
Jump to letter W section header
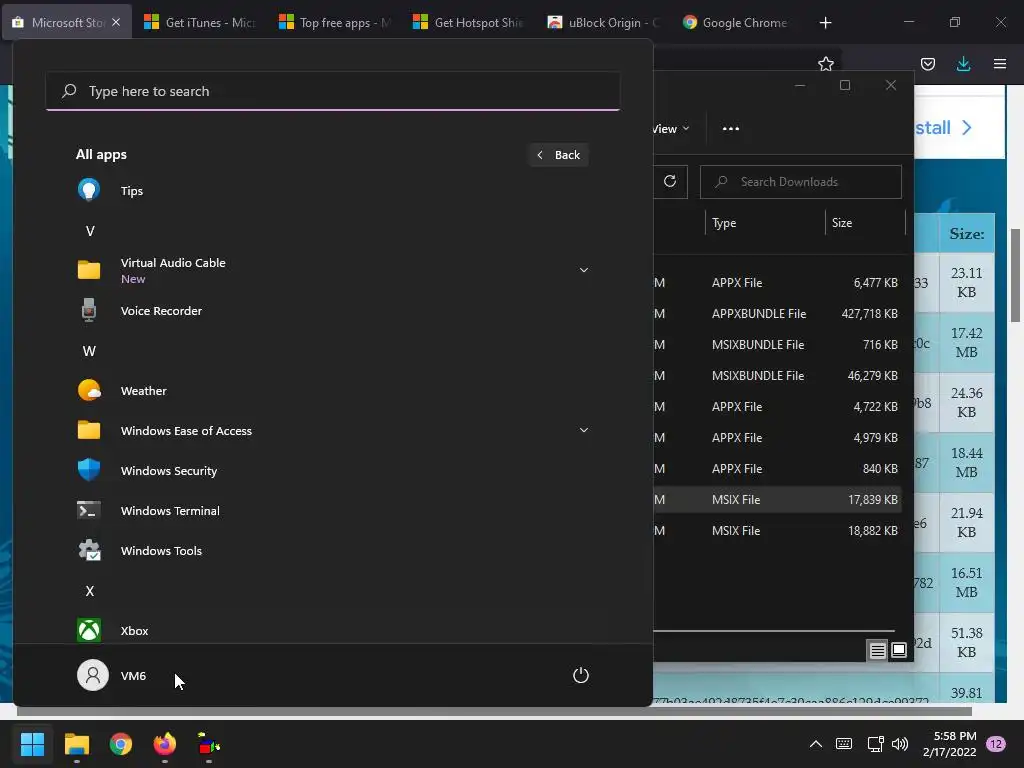point(89,351)
